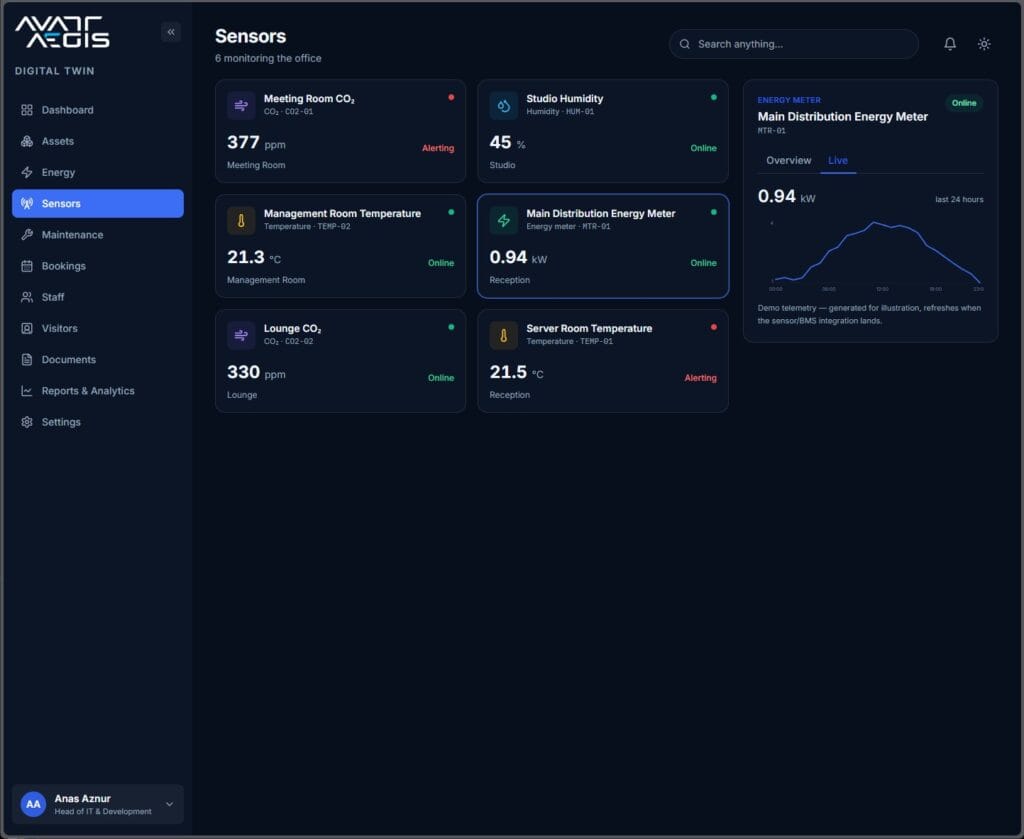The image size is (1024, 839).
Task: Switch to the Overview tab
Action: tap(788, 161)
